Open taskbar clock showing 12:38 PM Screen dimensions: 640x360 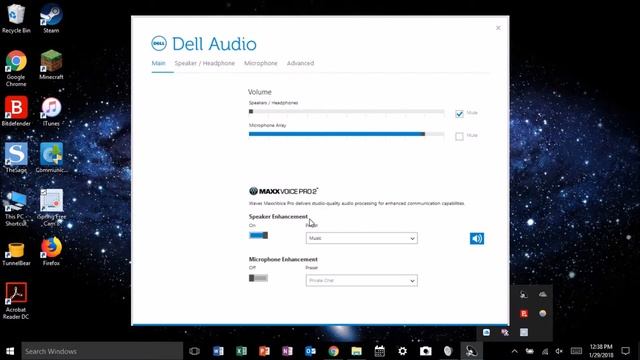(601, 351)
